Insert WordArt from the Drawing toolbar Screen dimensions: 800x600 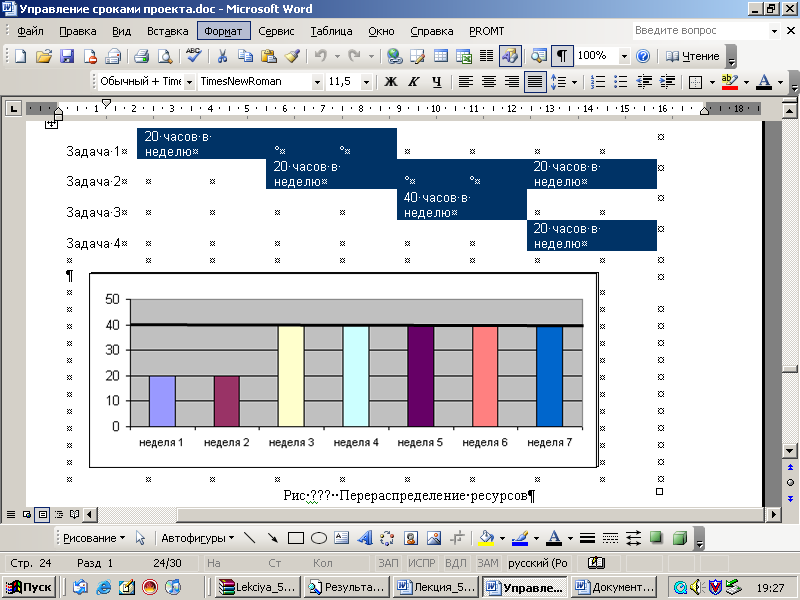(365, 538)
